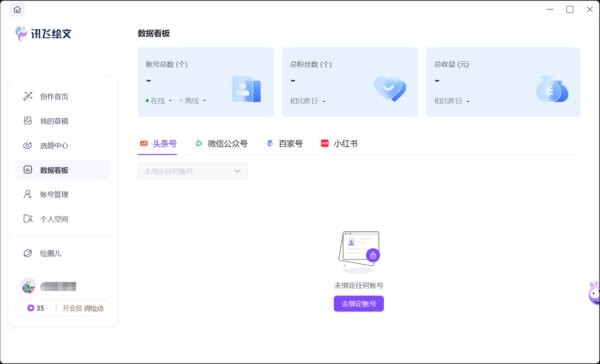
Task: Switch to the 百家号 tab
Action: click(285, 144)
